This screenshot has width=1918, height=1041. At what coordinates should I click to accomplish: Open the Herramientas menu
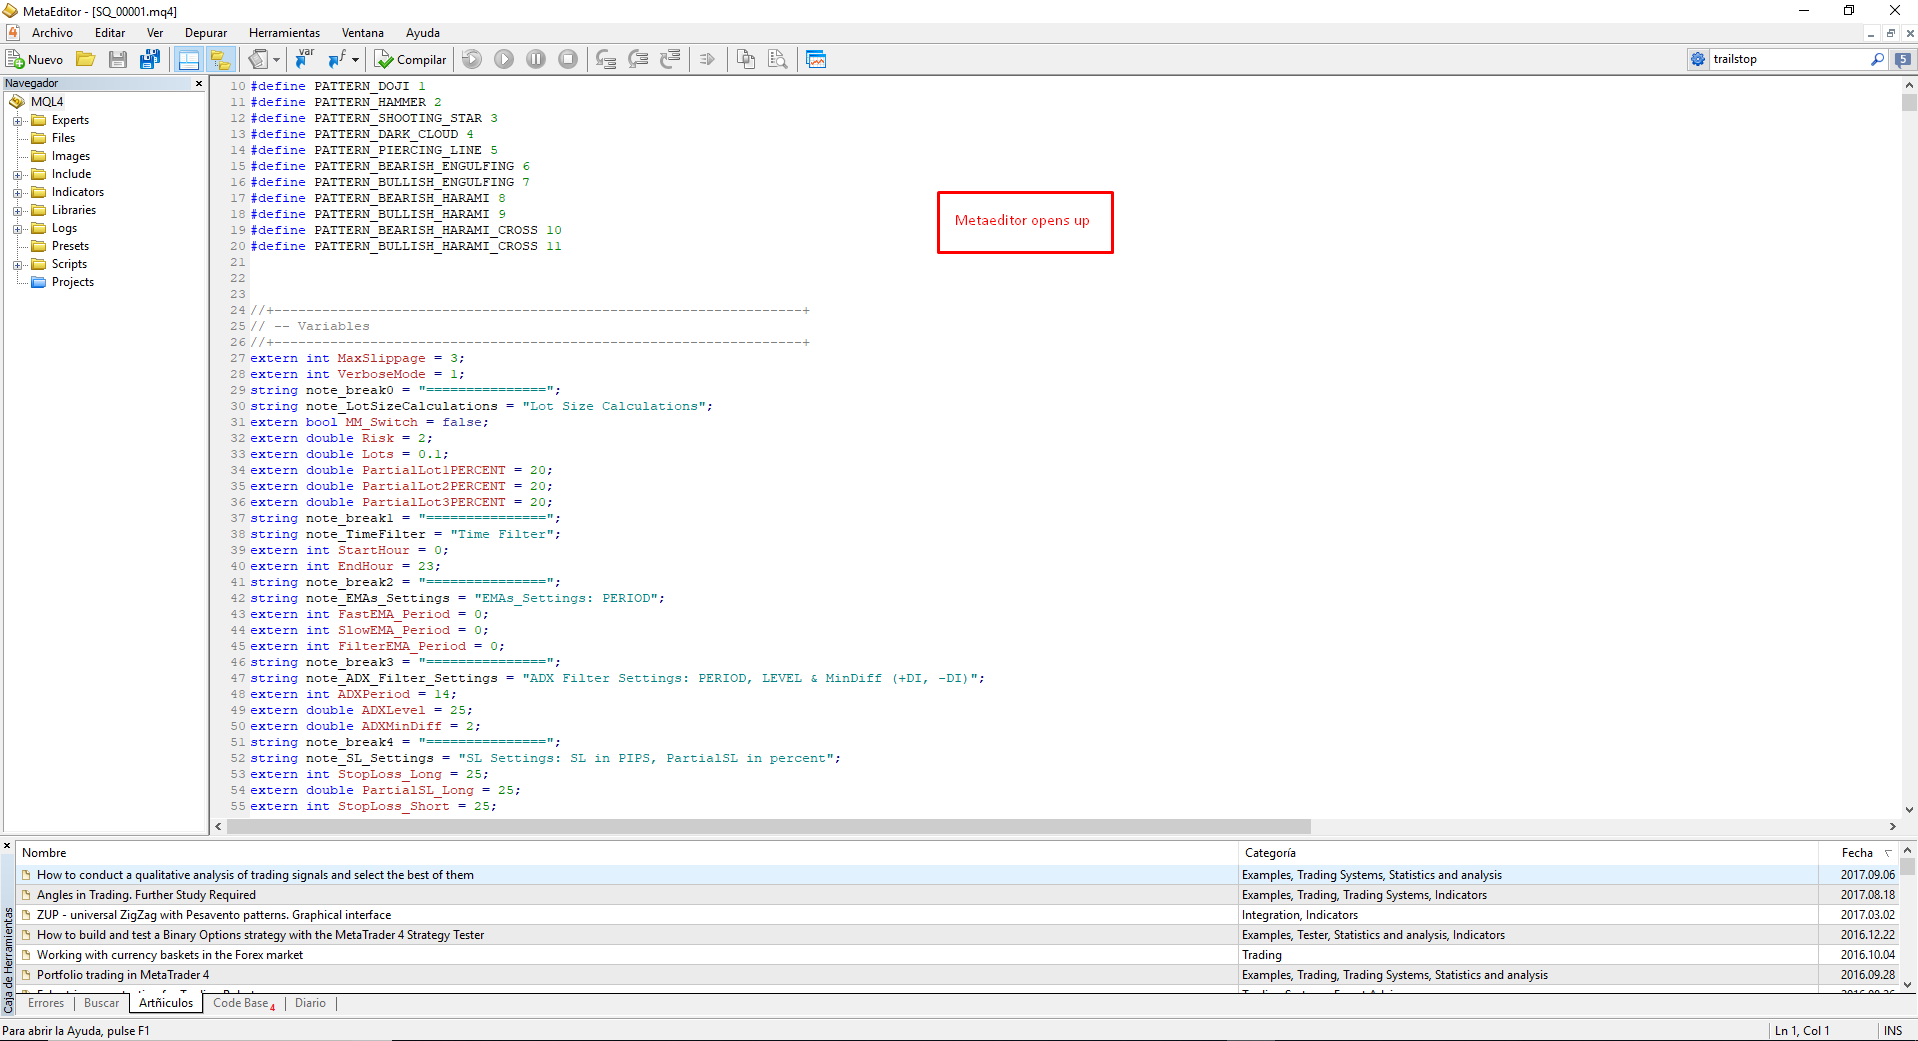[285, 33]
